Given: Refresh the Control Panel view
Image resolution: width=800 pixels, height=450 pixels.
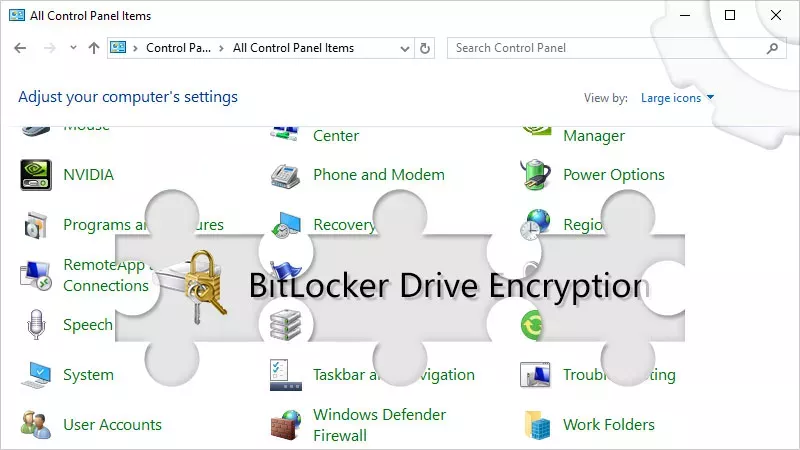Looking at the screenshot, I should coord(424,48).
